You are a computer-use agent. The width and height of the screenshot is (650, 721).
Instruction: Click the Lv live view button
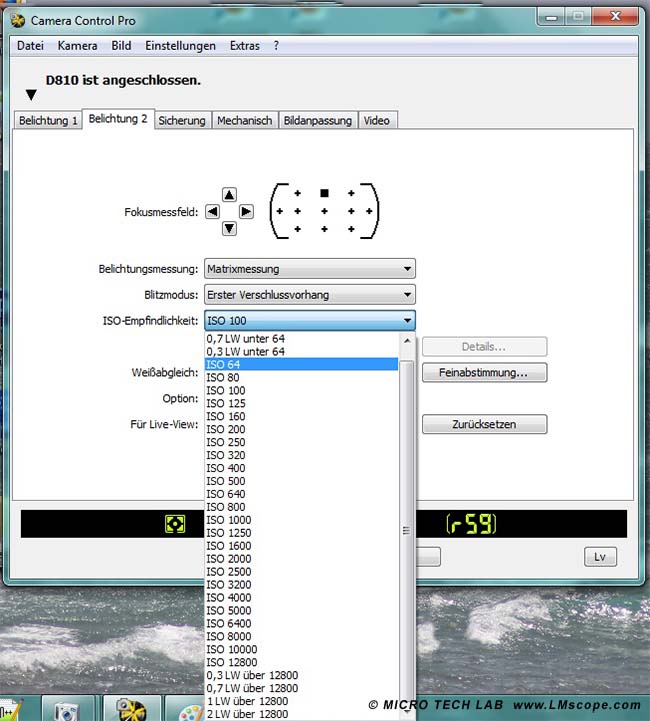click(x=600, y=557)
